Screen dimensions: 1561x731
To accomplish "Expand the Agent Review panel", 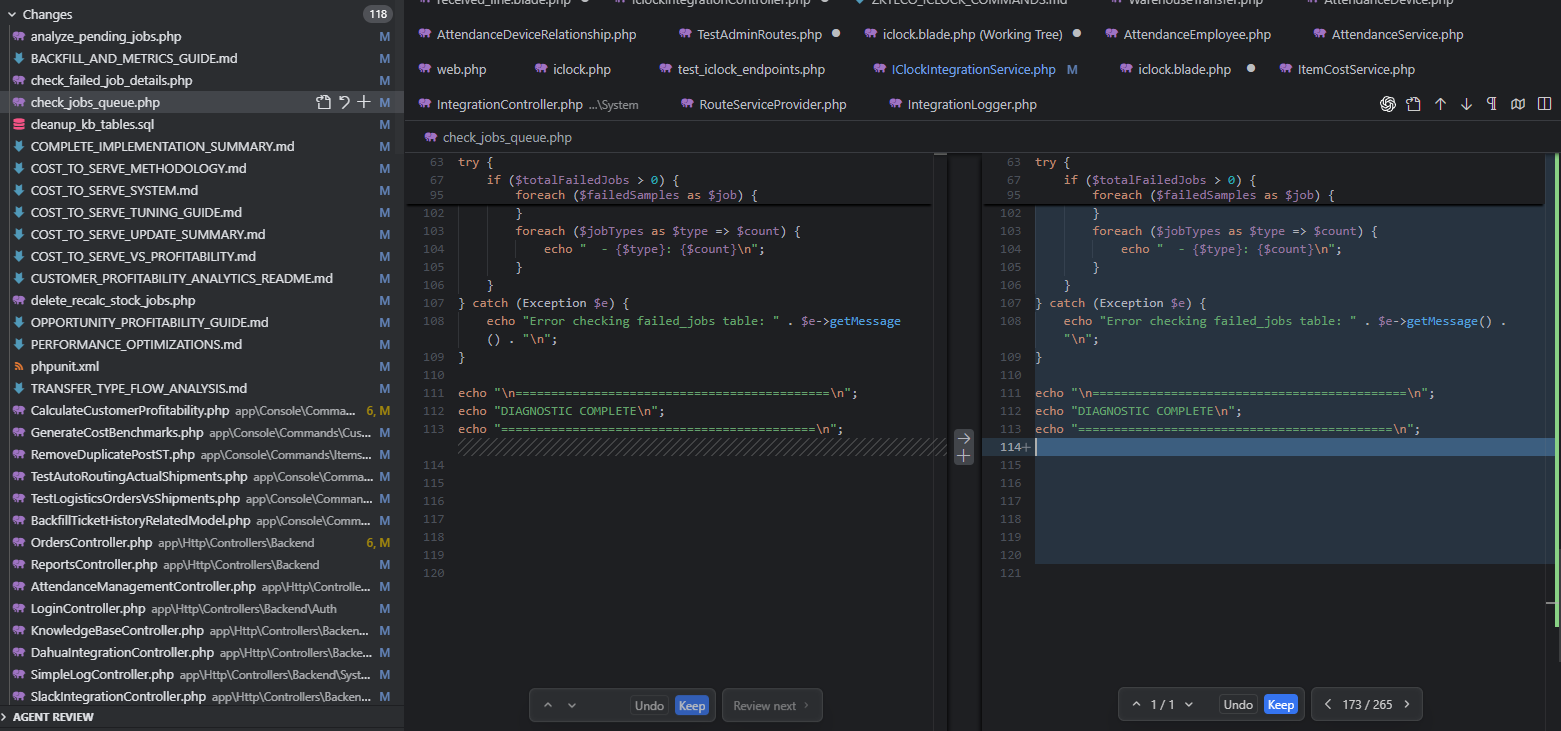I will pos(52,717).
